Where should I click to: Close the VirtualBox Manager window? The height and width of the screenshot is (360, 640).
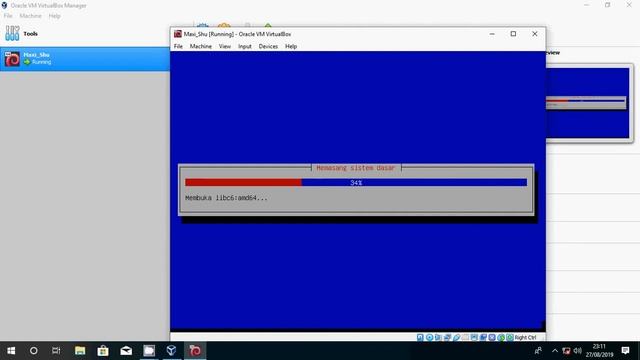click(629, 5)
